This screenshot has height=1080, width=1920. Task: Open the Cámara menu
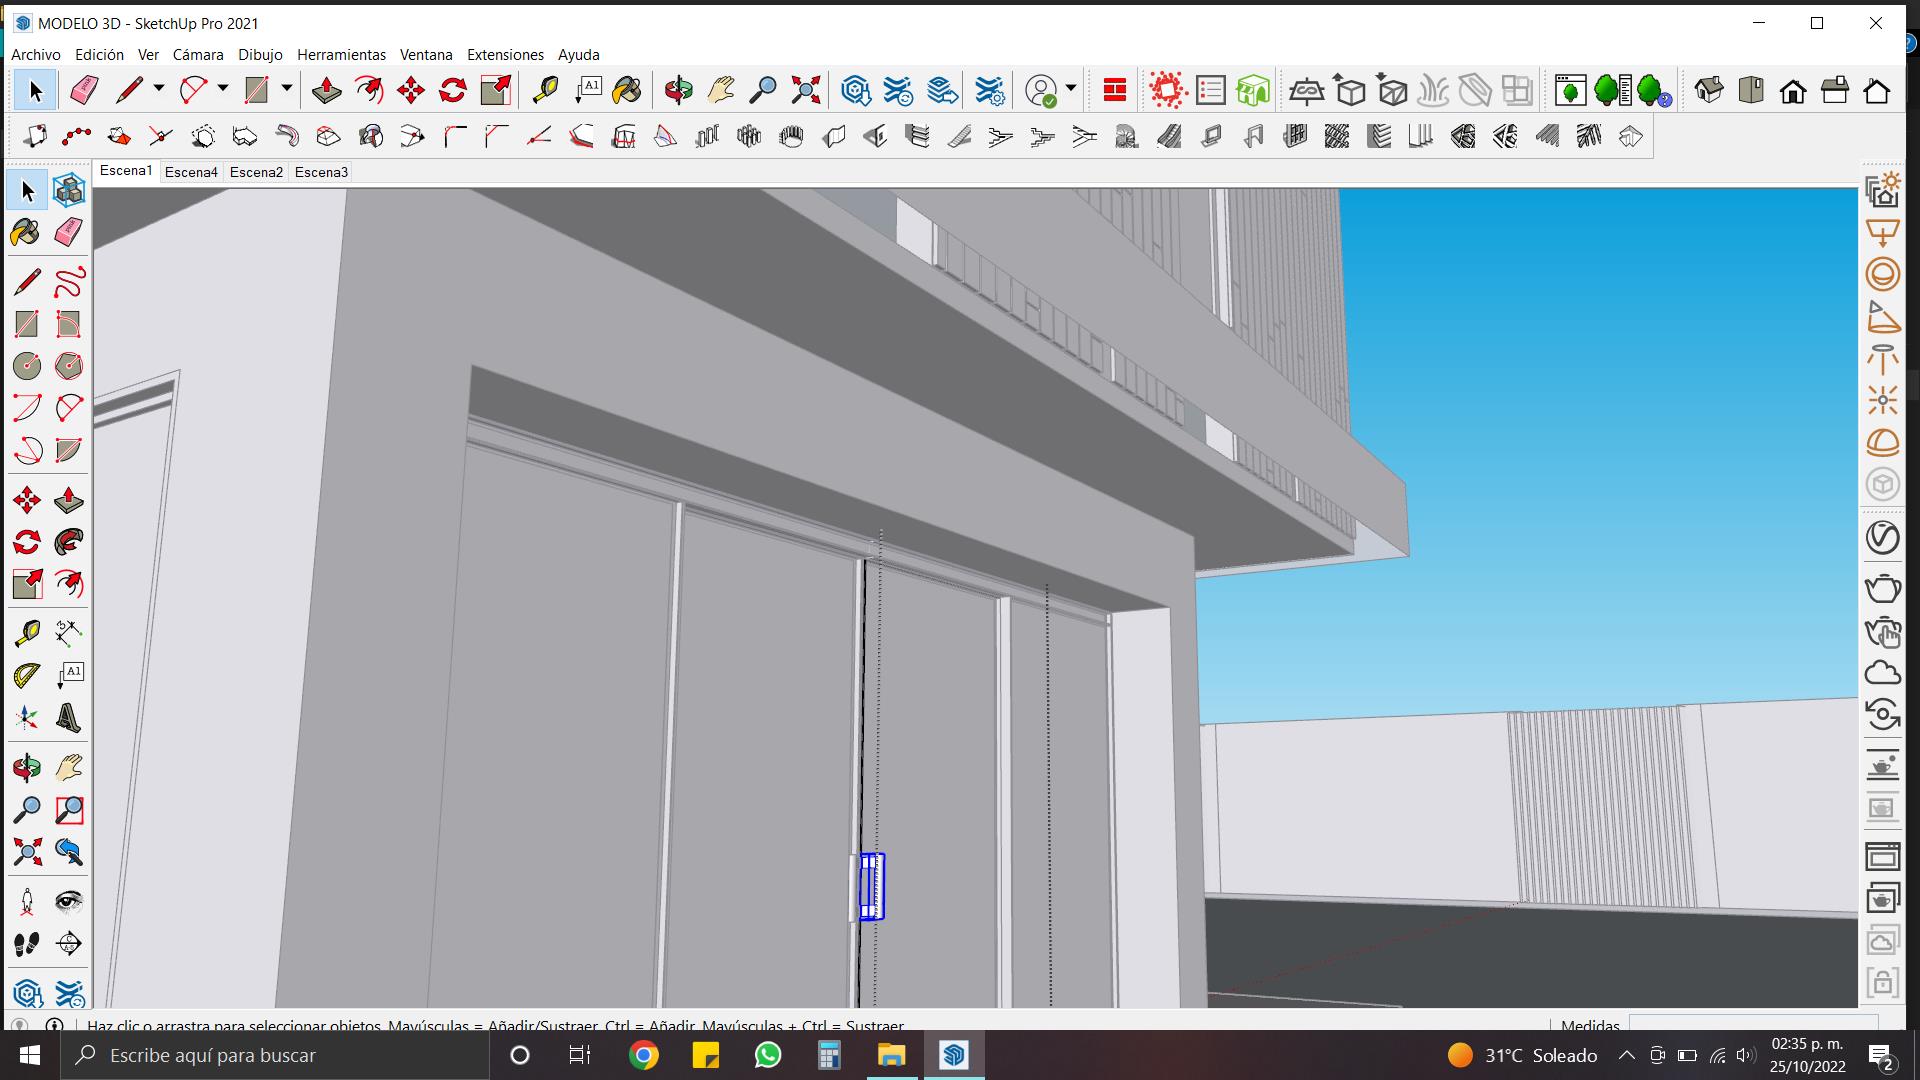point(198,55)
